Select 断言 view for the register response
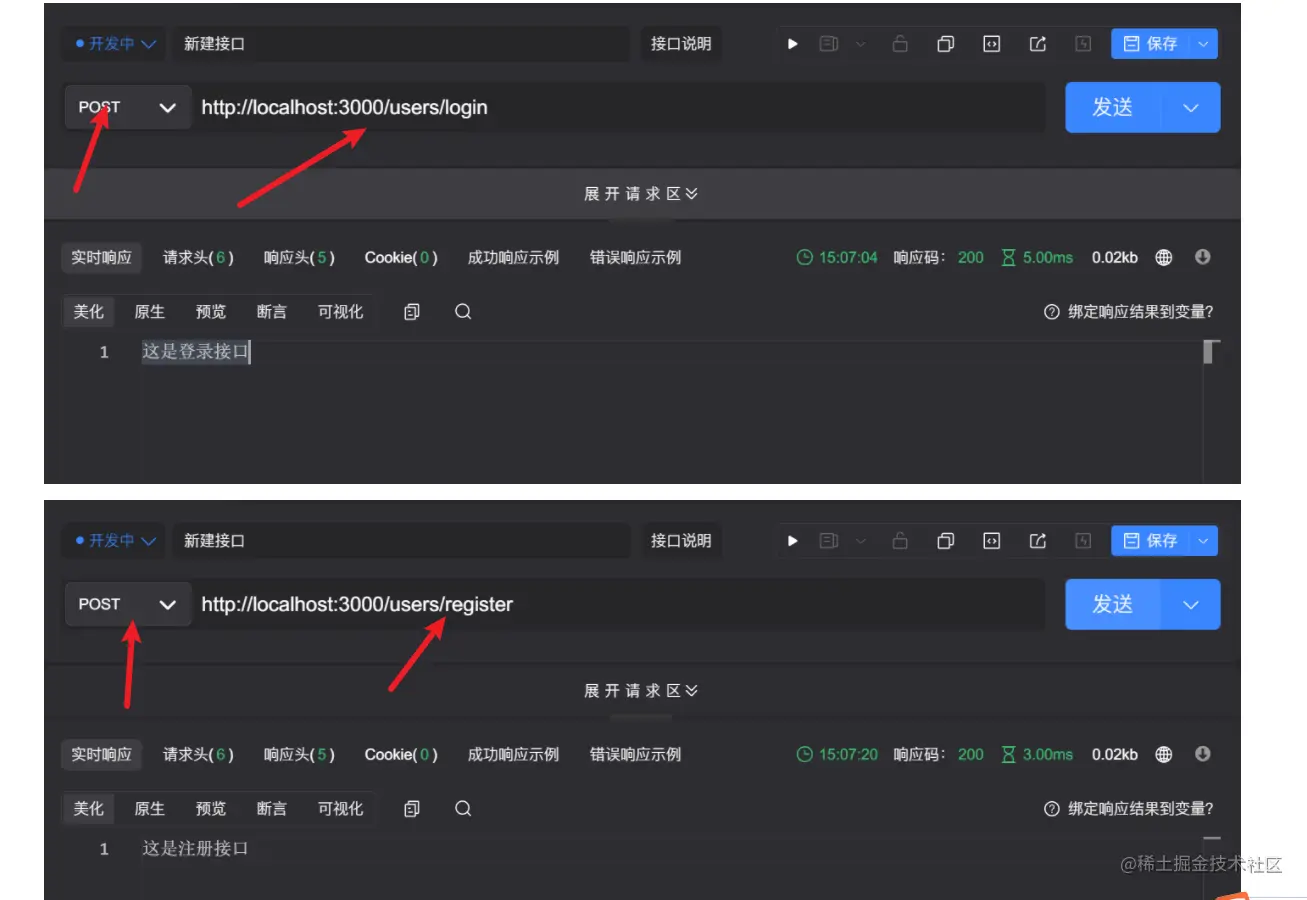This screenshot has height=900, width=1307. [272, 809]
